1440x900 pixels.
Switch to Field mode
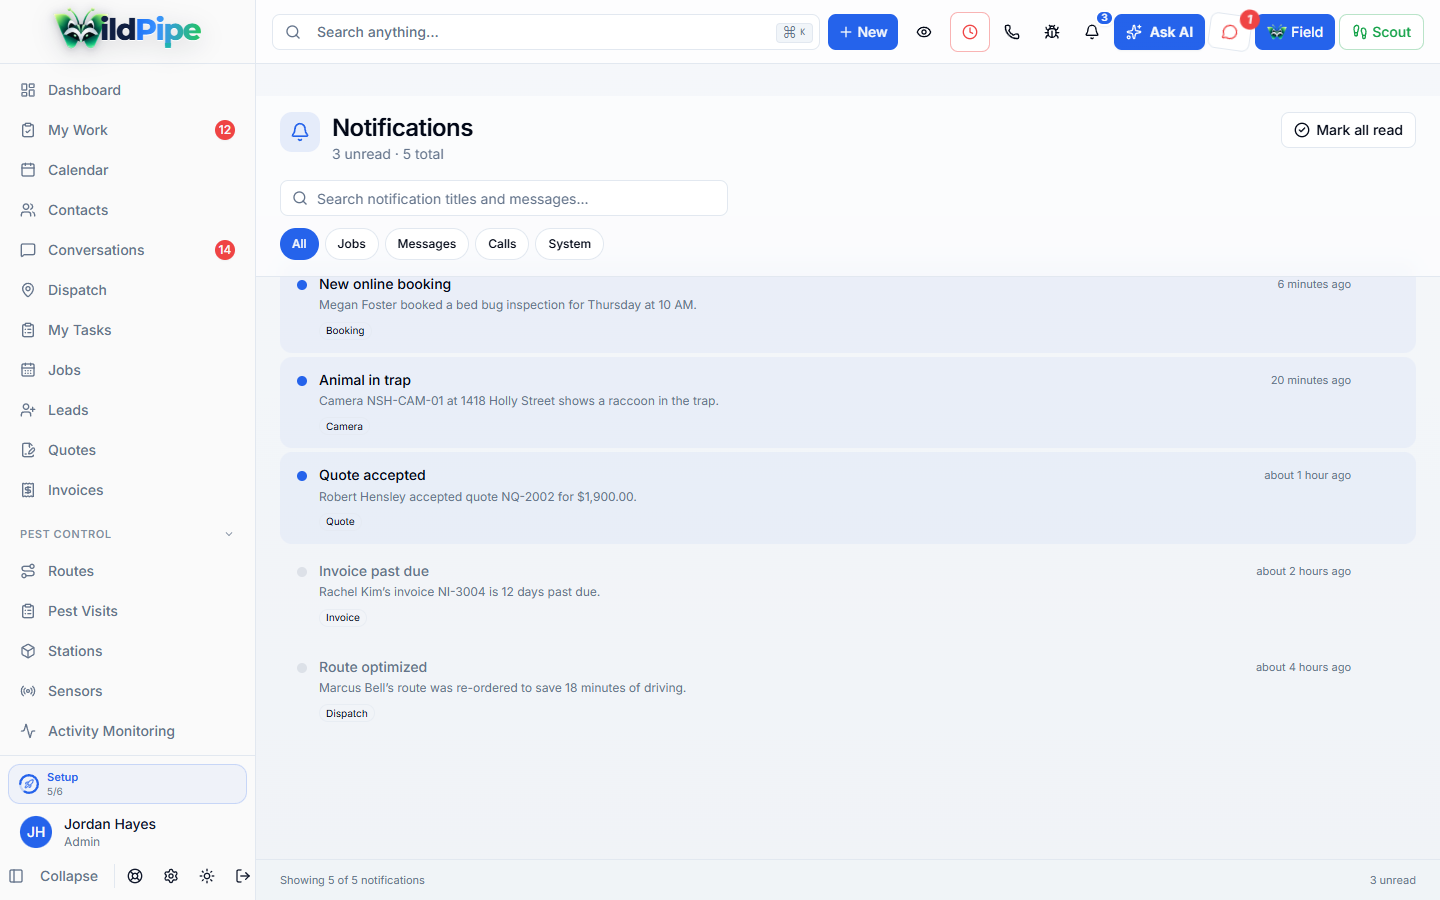1295,32
